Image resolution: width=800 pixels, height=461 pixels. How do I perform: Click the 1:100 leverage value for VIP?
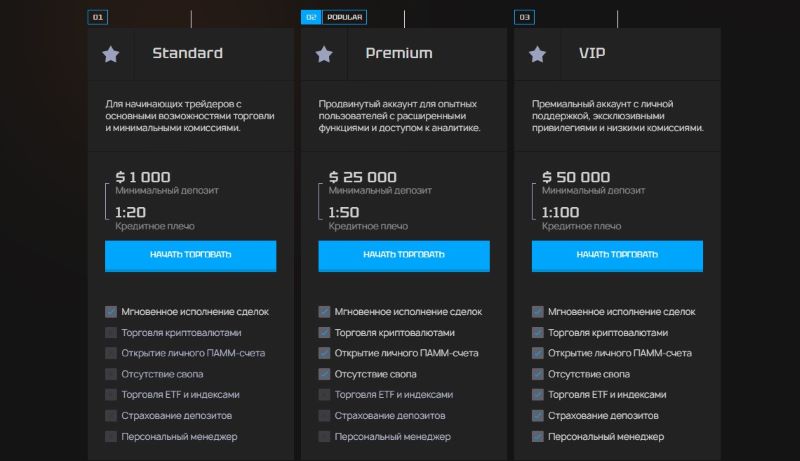pyautogui.click(x=560, y=212)
